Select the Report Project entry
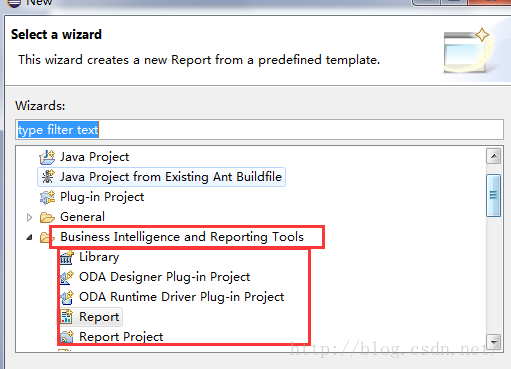Screen dimensions: 511x369 pos(111,337)
